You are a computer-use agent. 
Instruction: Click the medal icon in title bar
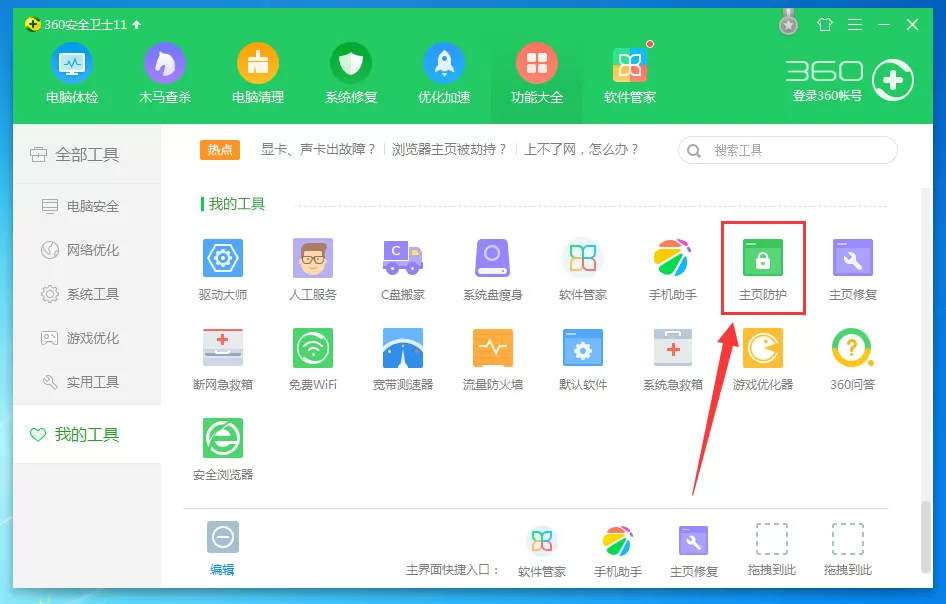[x=789, y=22]
